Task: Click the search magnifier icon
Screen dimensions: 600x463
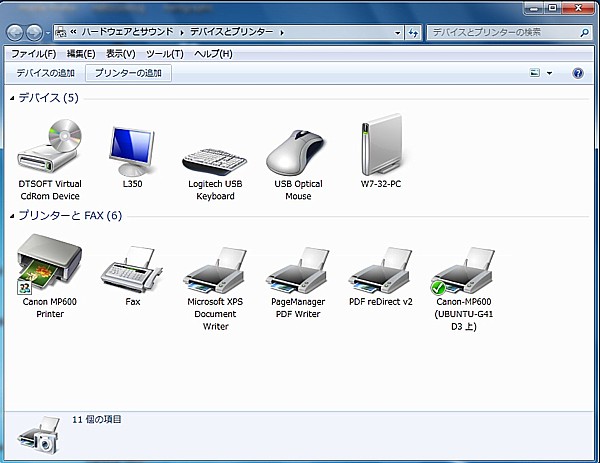Action: (584, 33)
